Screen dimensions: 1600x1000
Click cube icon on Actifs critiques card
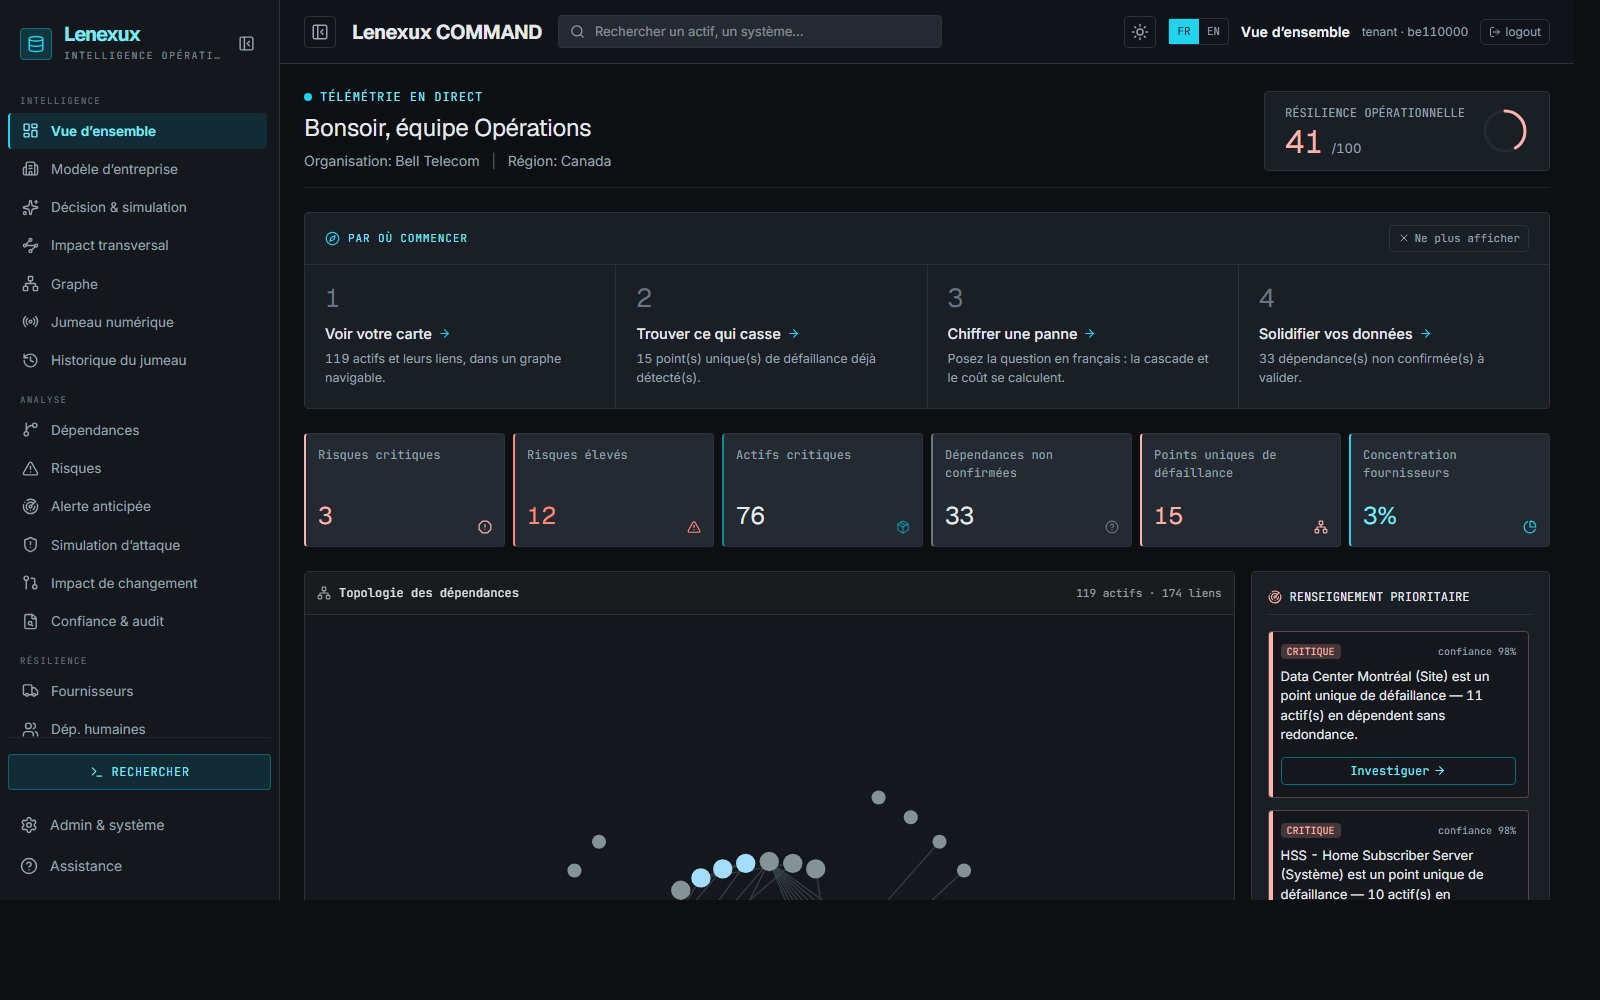pos(903,527)
